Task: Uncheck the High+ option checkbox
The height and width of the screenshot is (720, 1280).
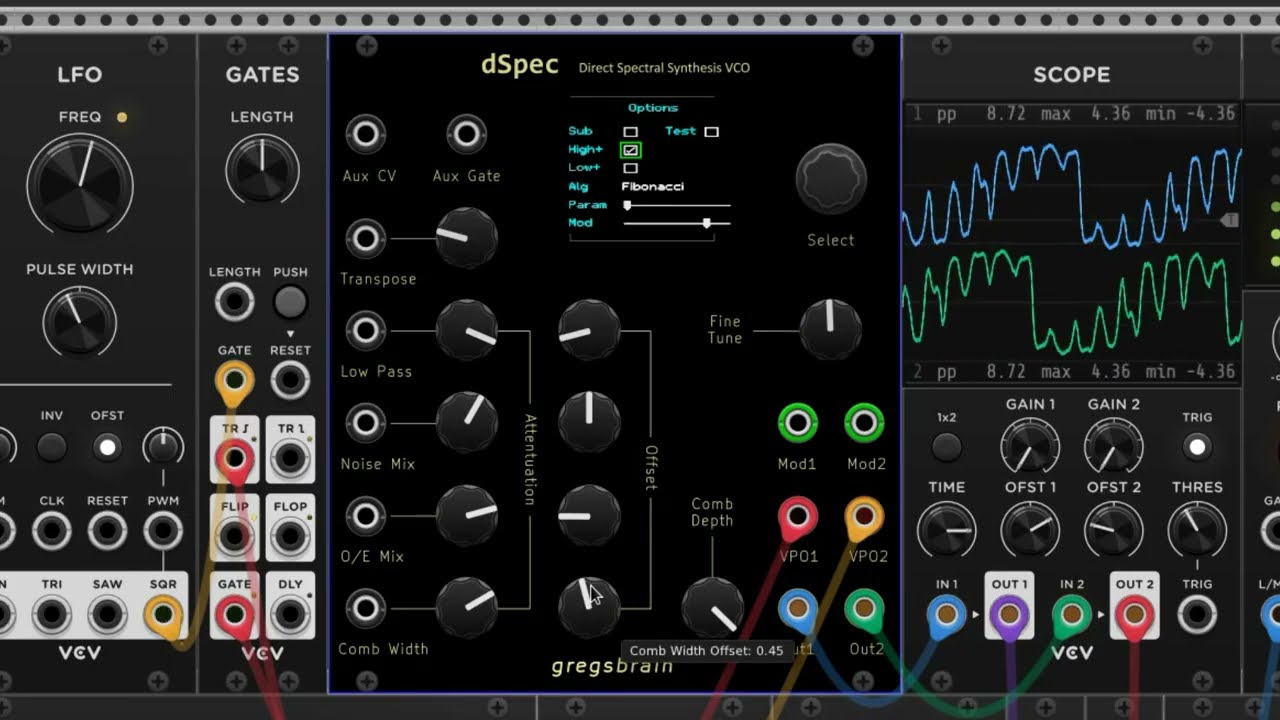Action: (631, 150)
